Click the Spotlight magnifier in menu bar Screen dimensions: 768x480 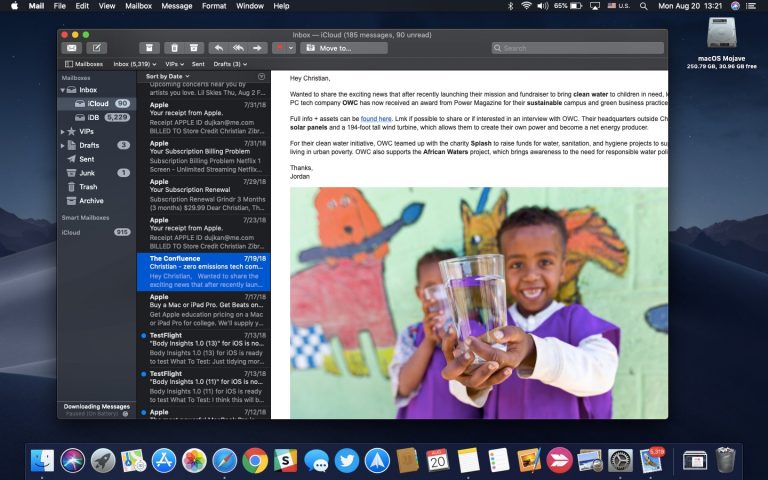[644, 6]
